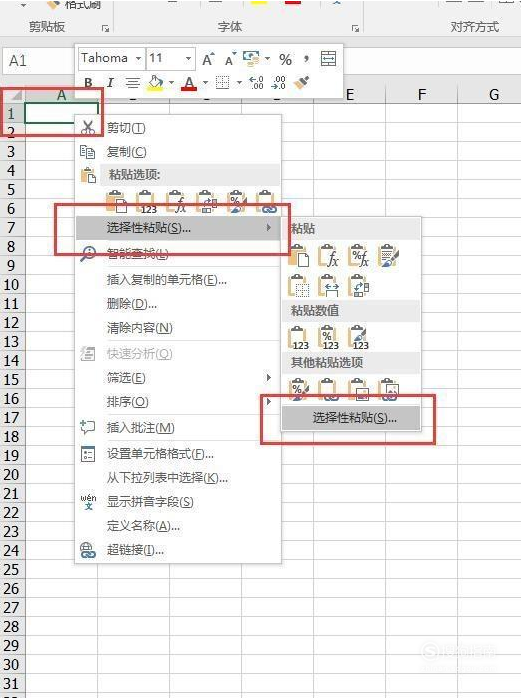Image resolution: width=521 pixels, height=698 pixels.
Task: Choose Picture paste icon under 其他粘贴选项
Action: pyautogui.click(x=358, y=389)
